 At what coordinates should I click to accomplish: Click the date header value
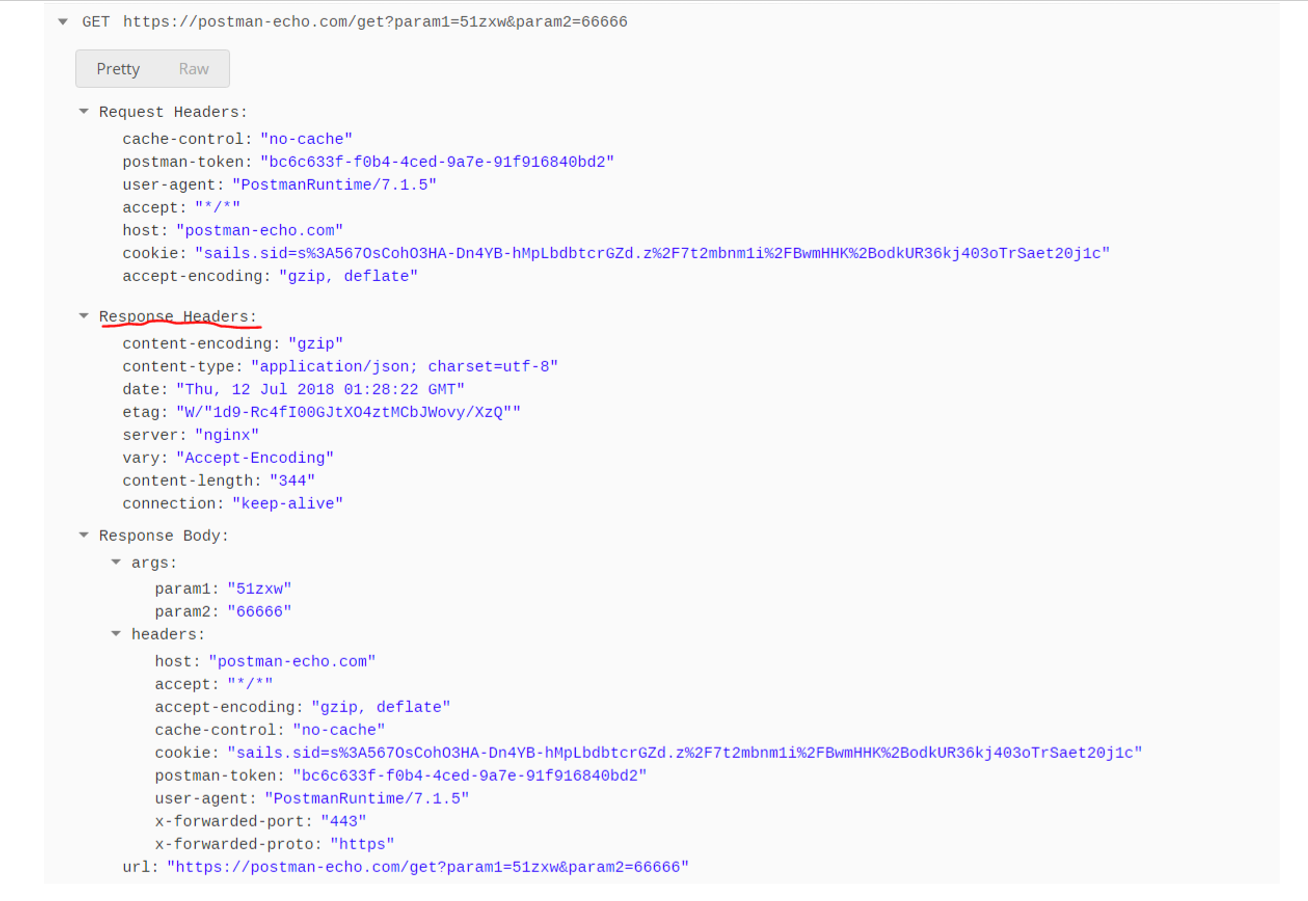(x=320, y=389)
